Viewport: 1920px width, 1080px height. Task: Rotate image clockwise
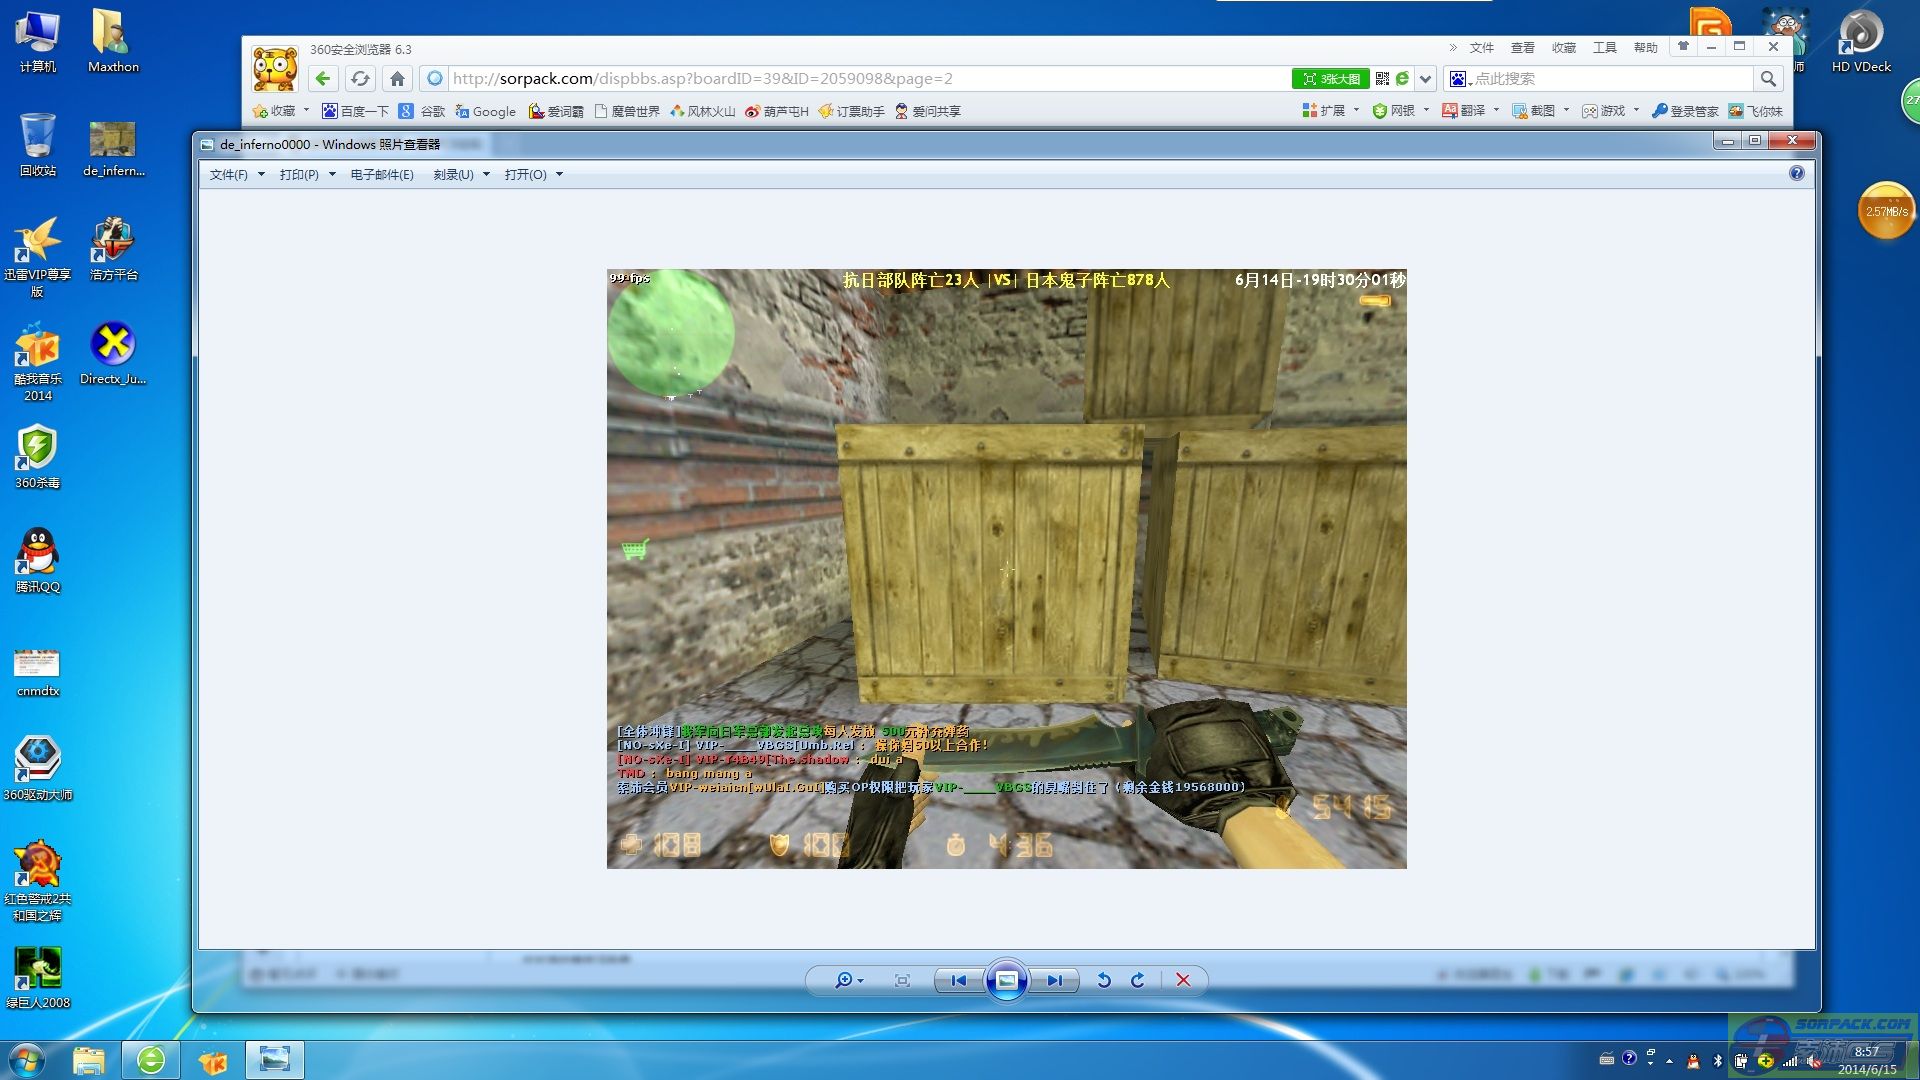(1137, 980)
